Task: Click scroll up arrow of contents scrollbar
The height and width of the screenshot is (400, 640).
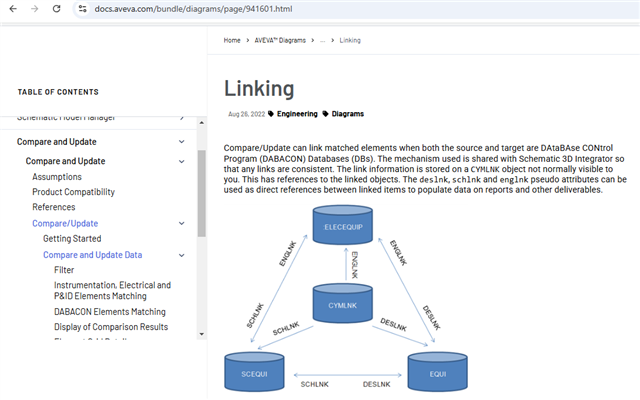Action: click(x=202, y=123)
